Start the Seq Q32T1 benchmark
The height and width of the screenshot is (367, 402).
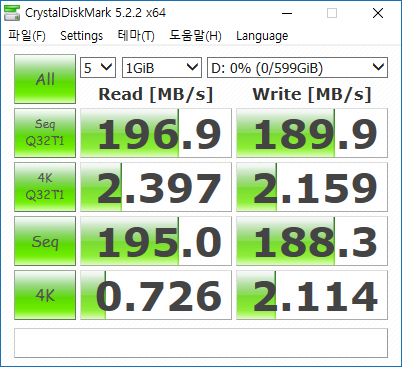coord(45,133)
